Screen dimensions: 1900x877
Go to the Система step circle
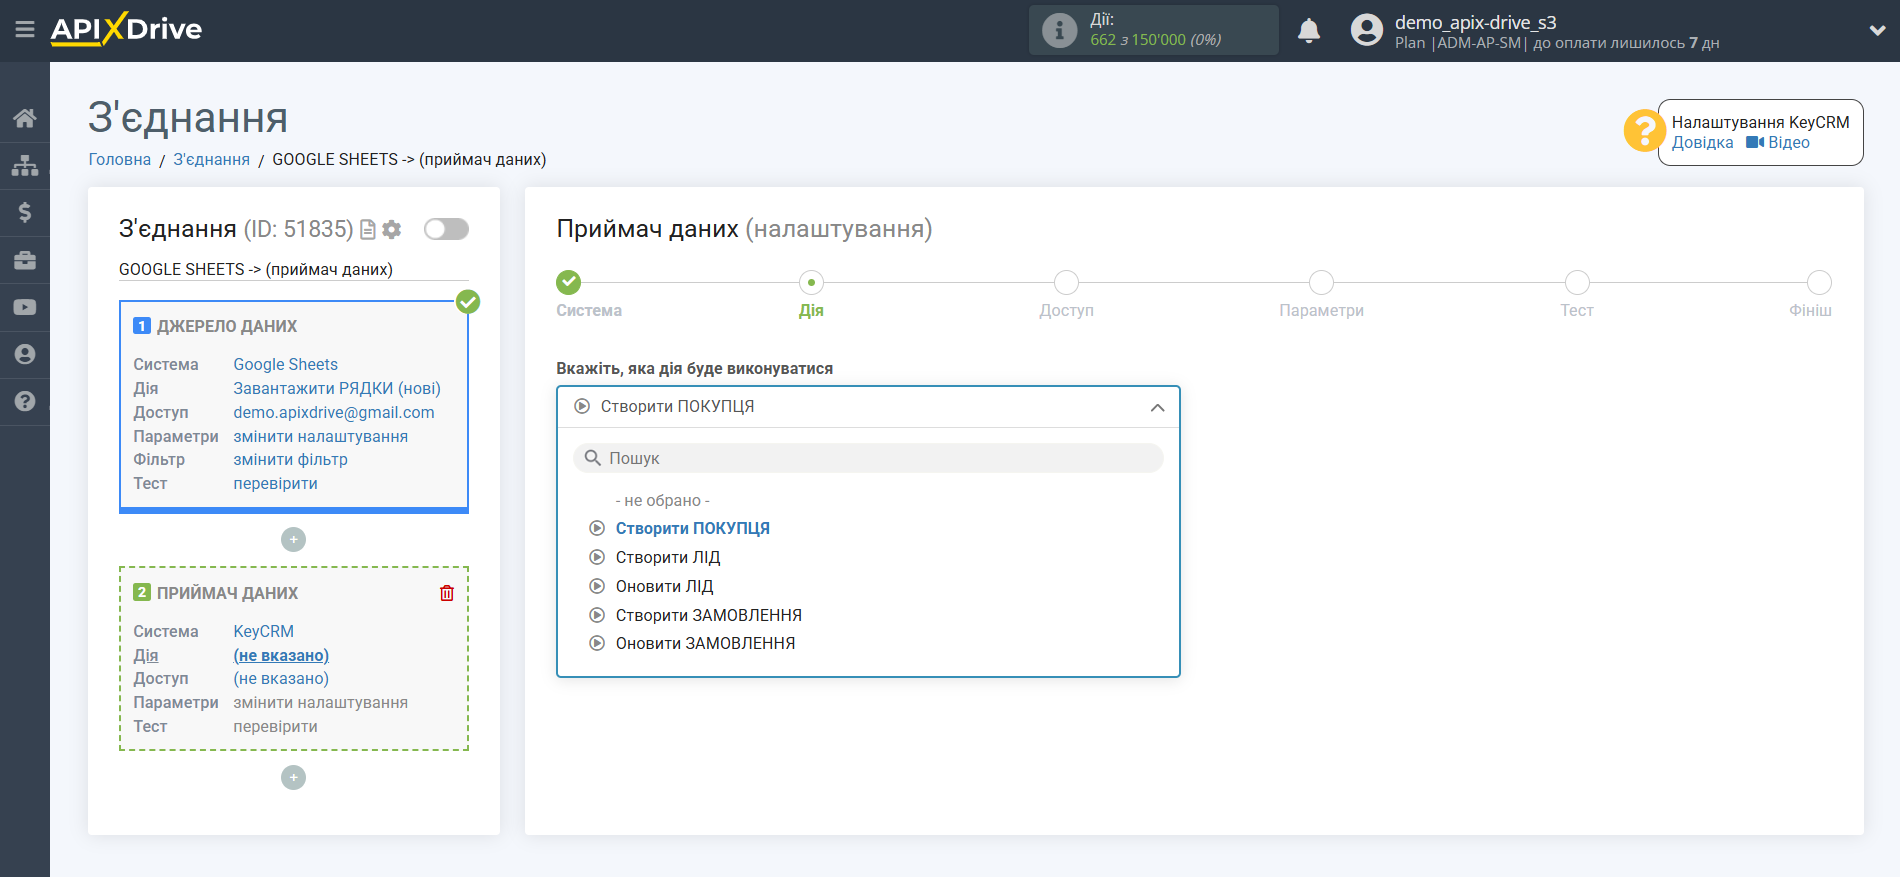569,282
